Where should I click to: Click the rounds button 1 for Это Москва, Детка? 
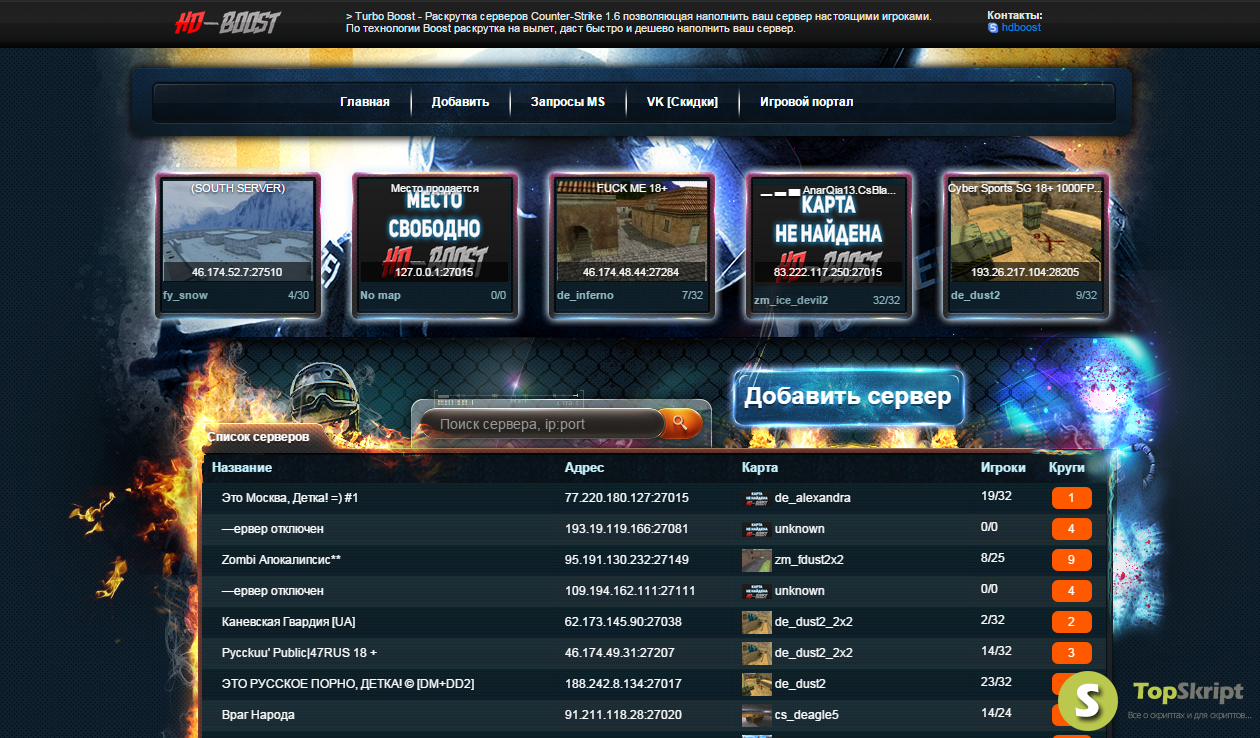point(1071,498)
